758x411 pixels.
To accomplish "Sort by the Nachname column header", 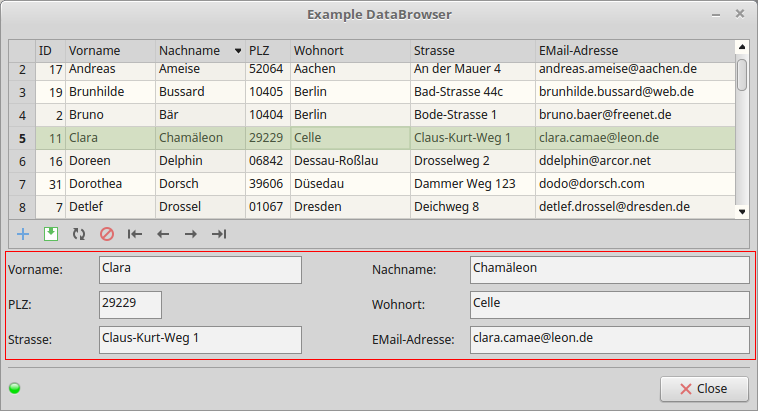I will coord(200,50).
